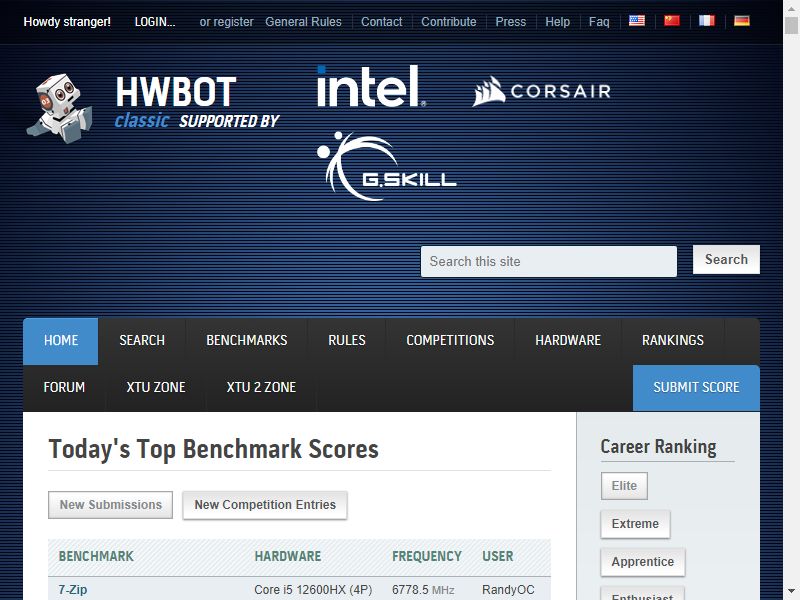Click the 'or register' link
800x600 pixels.
tap(227, 22)
